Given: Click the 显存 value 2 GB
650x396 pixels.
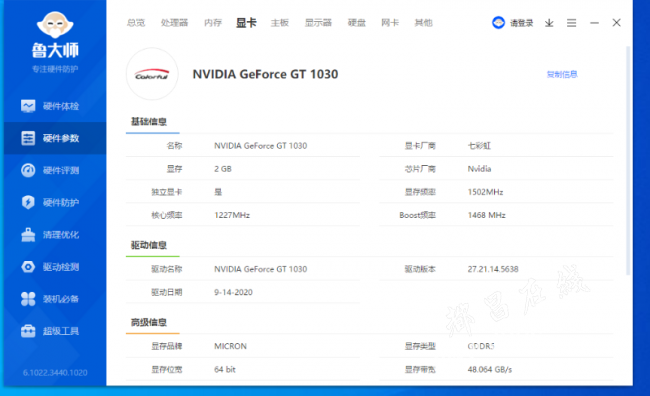Looking at the screenshot, I should point(223,169).
